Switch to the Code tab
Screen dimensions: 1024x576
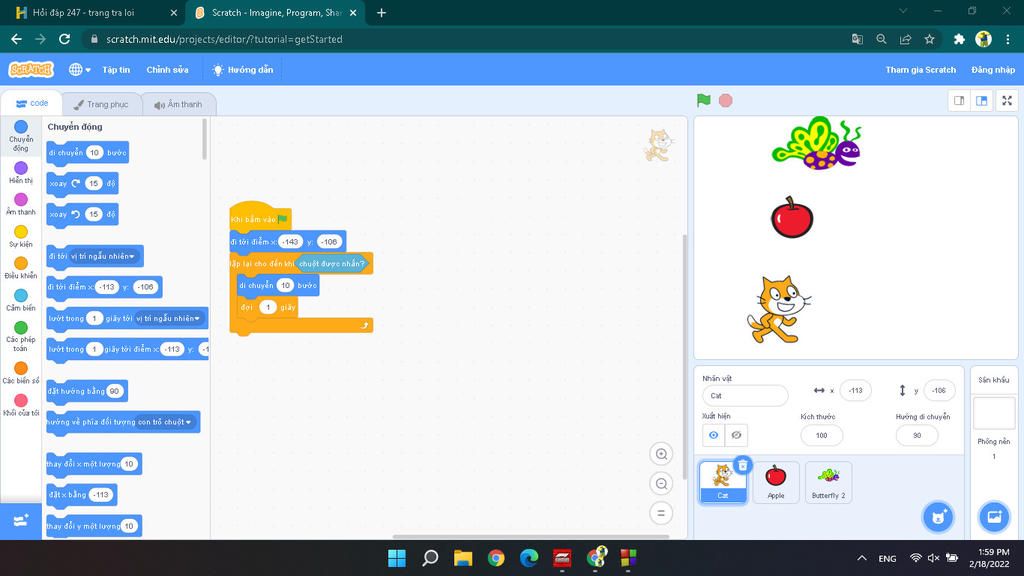[x=32, y=103]
